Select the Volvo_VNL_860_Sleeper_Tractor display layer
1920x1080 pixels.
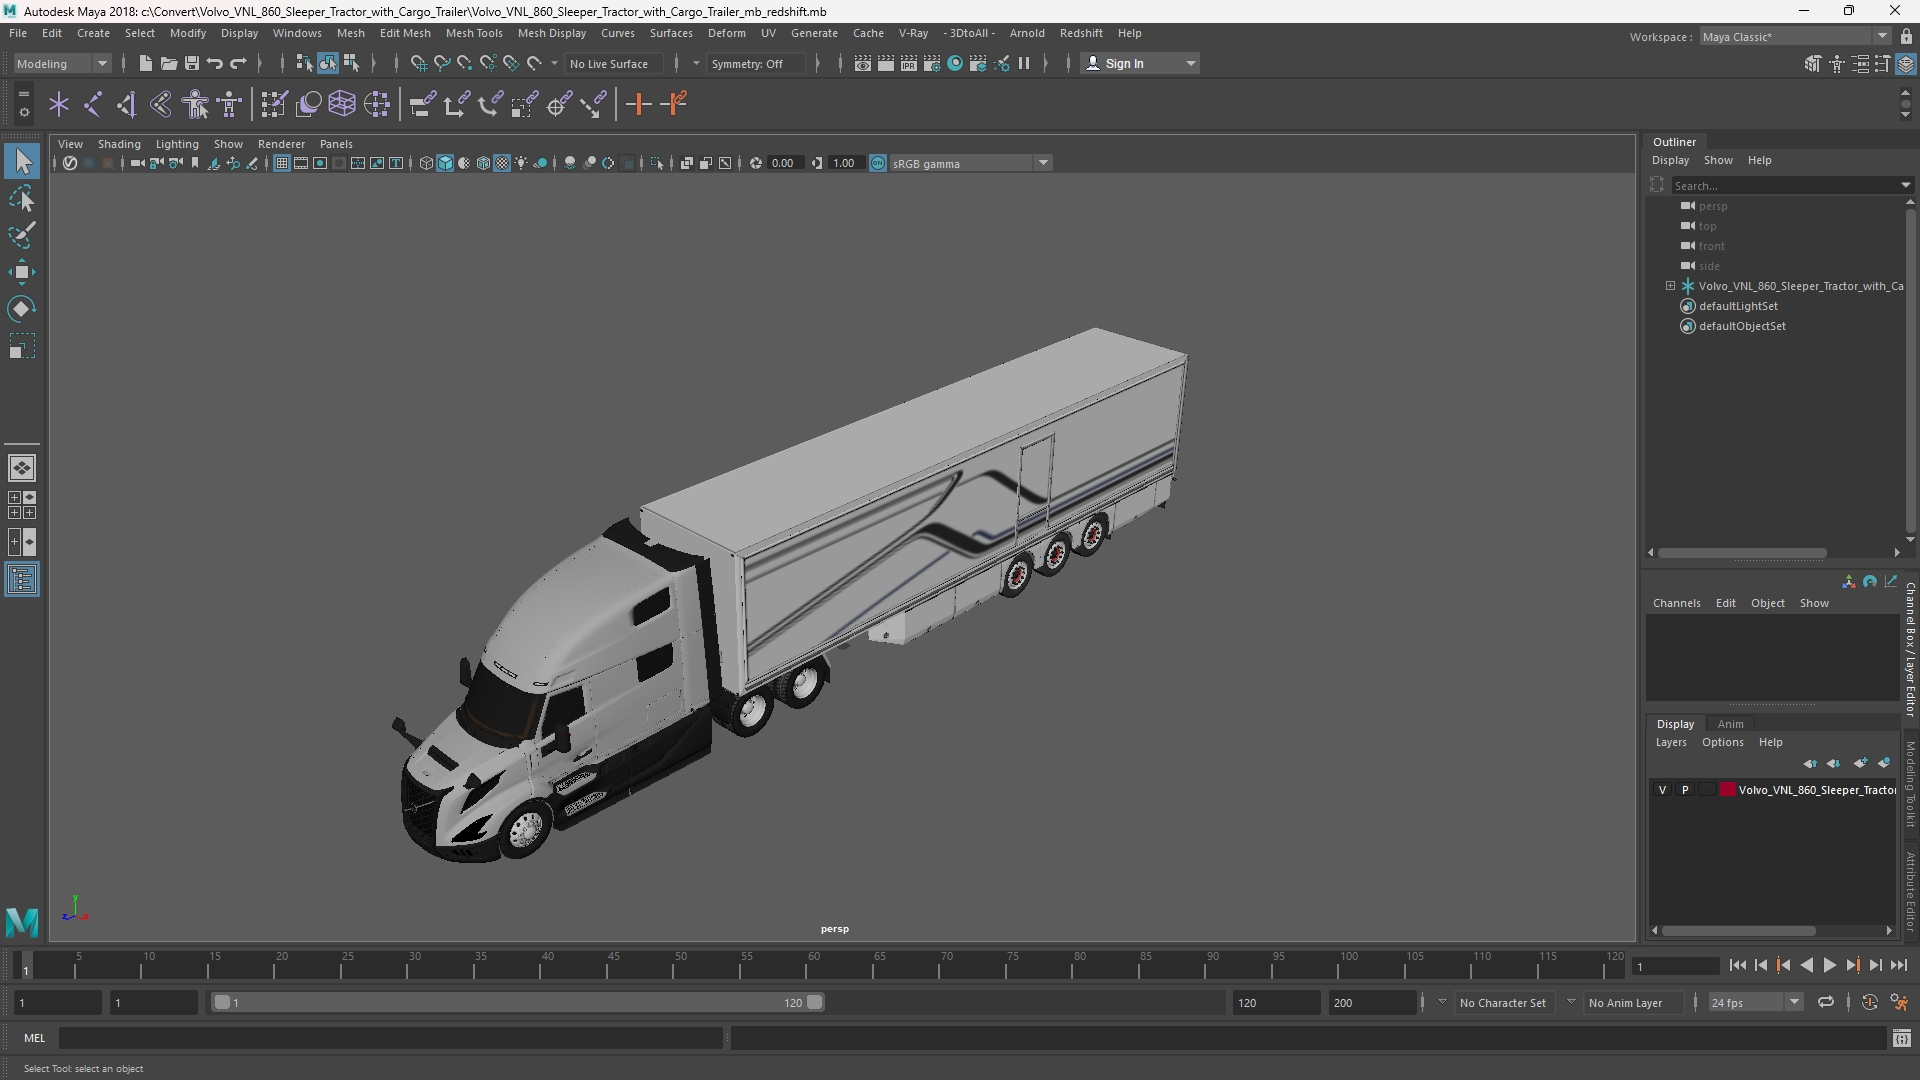(1816, 790)
